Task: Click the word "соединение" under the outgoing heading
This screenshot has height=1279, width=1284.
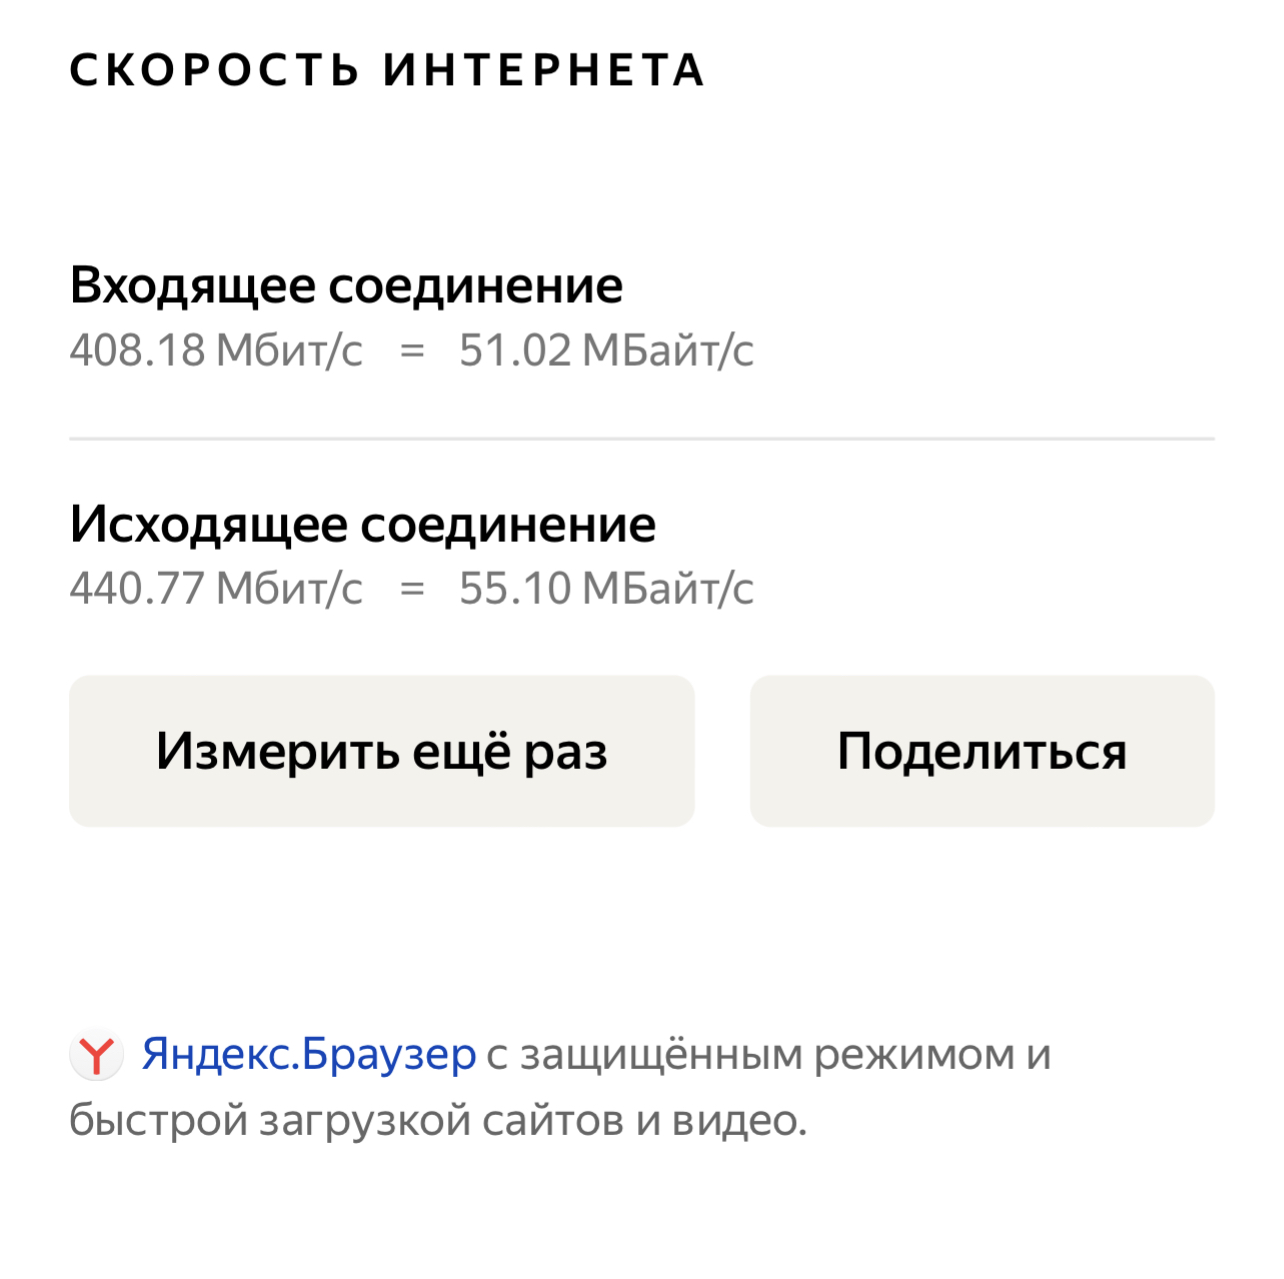Action: click(x=508, y=524)
